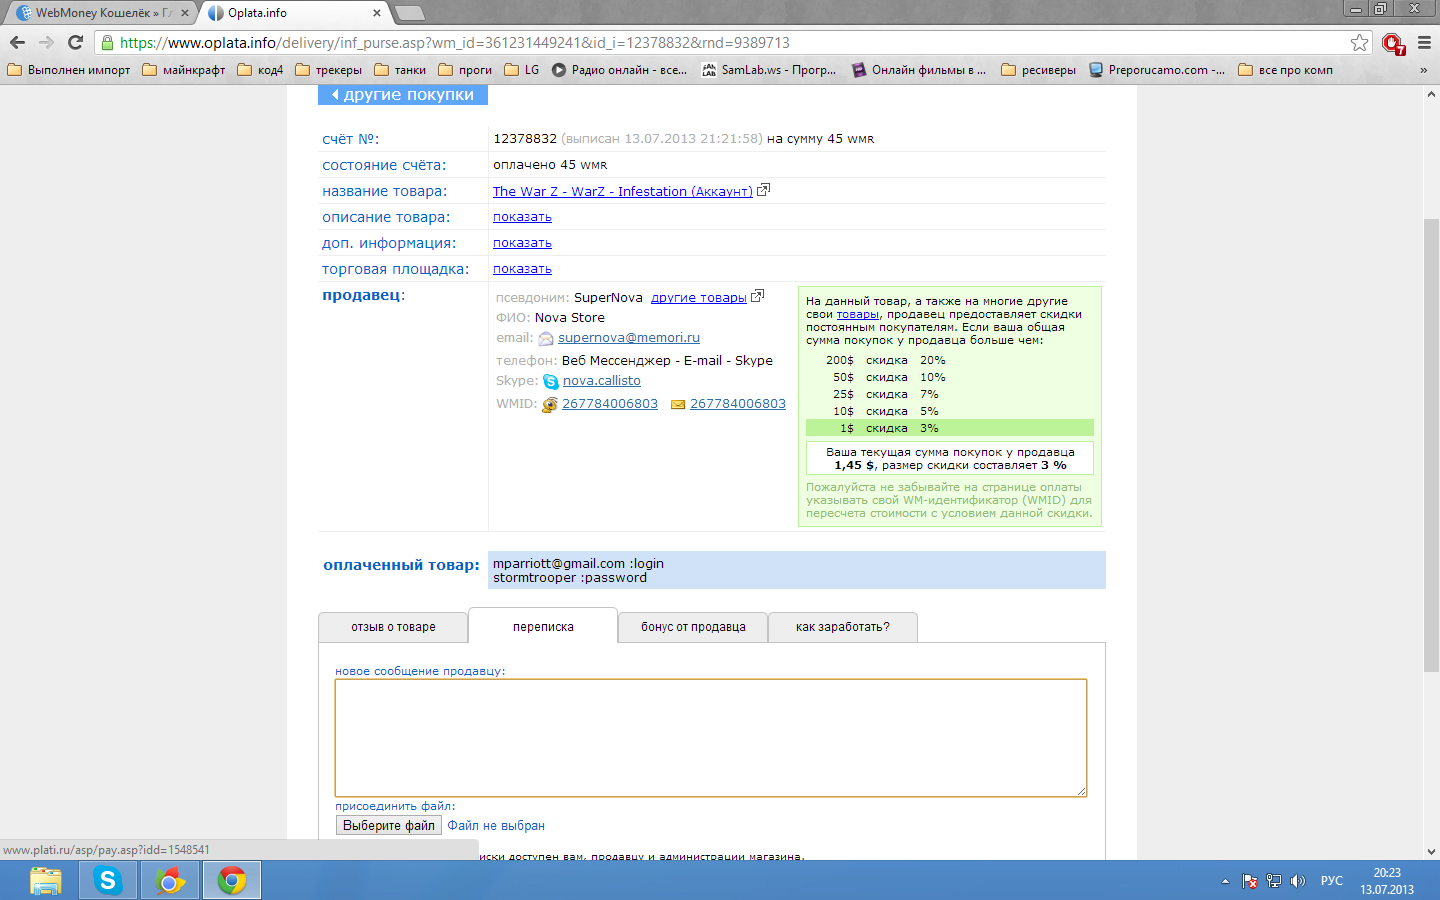This screenshot has width=1440, height=900.
Task: Close the WebMoney Кошелёк tab
Action: (x=185, y=13)
